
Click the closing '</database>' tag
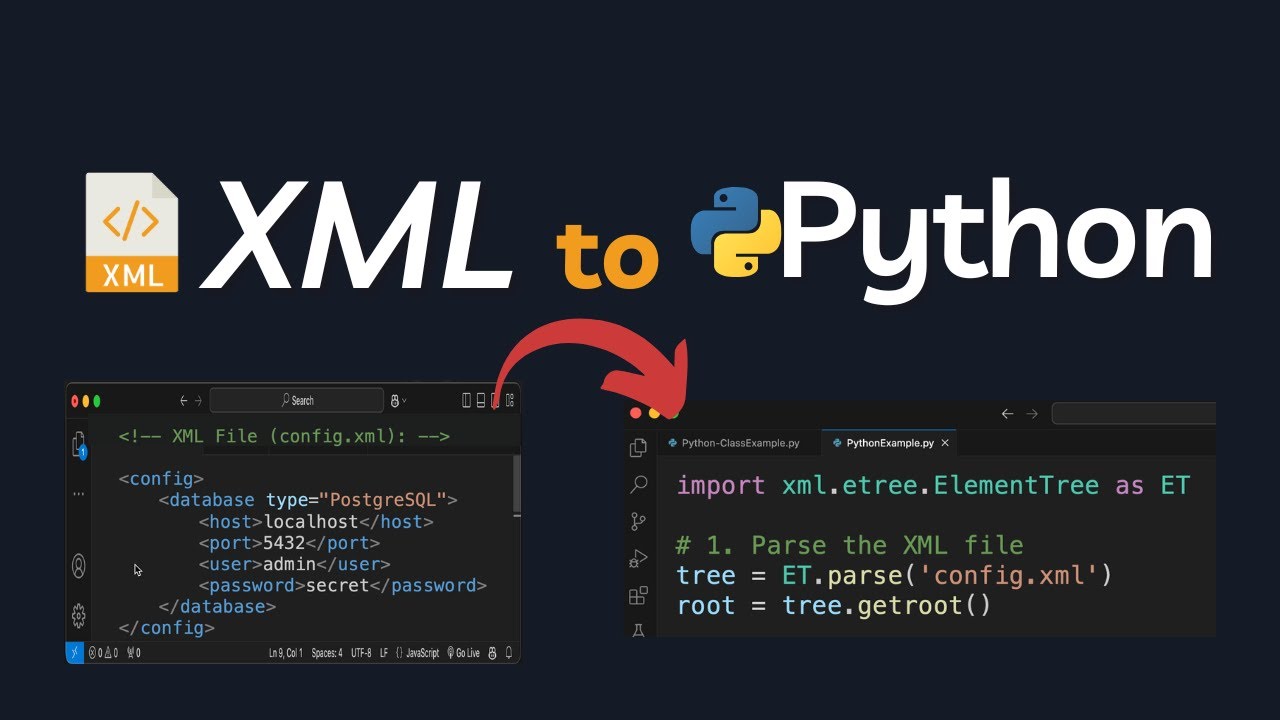[x=217, y=606]
